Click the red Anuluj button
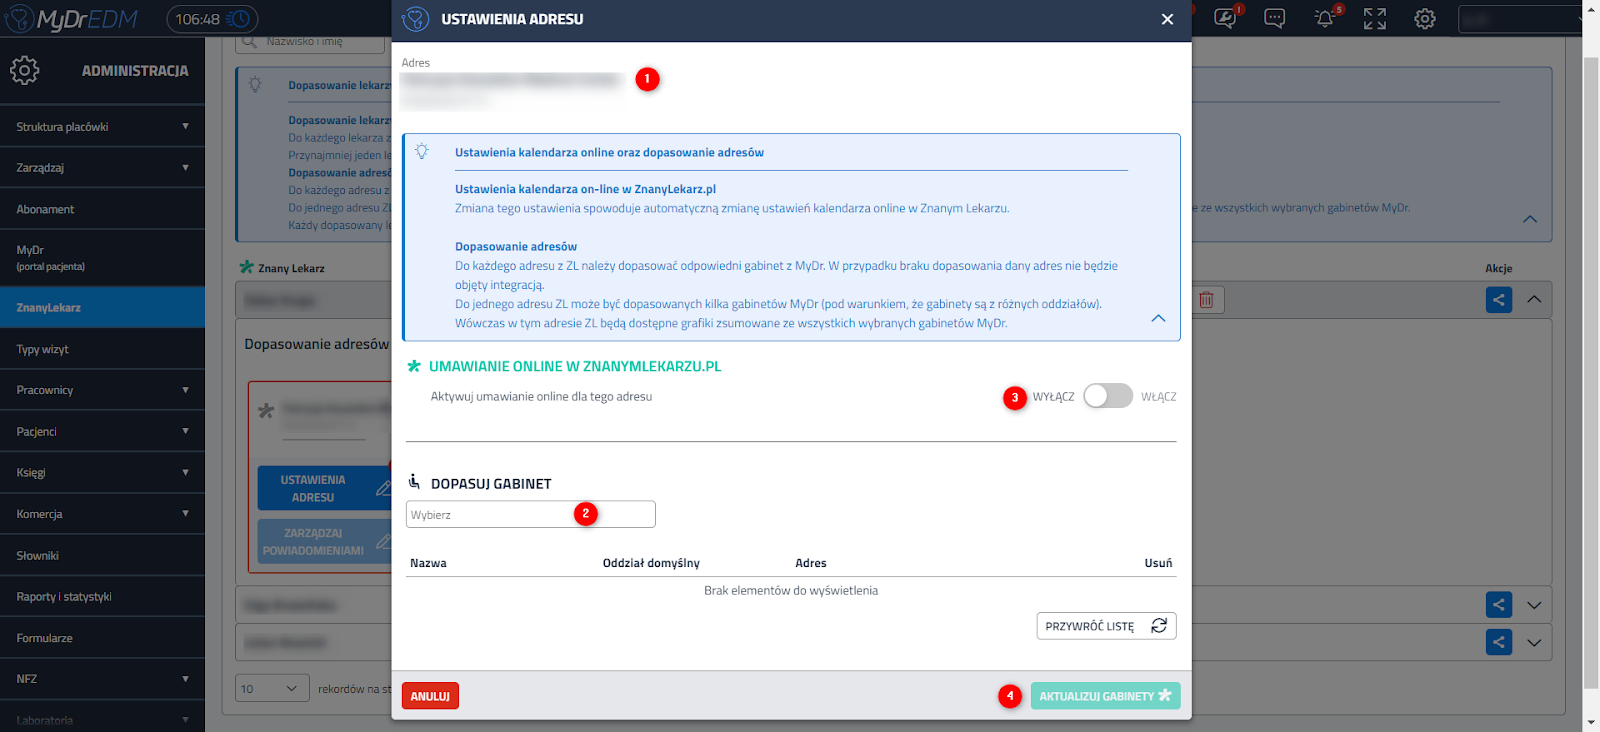The width and height of the screenshot is (1600, 732). [x=430, y=696]
